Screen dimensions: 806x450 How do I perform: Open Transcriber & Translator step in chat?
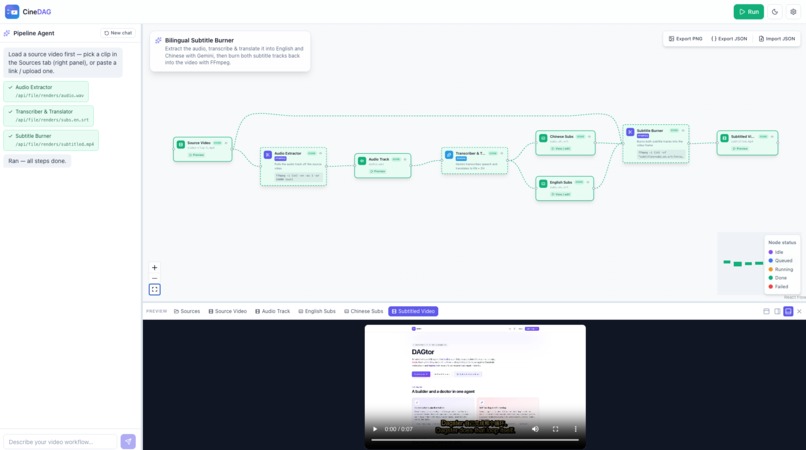[x=49, y=115]
